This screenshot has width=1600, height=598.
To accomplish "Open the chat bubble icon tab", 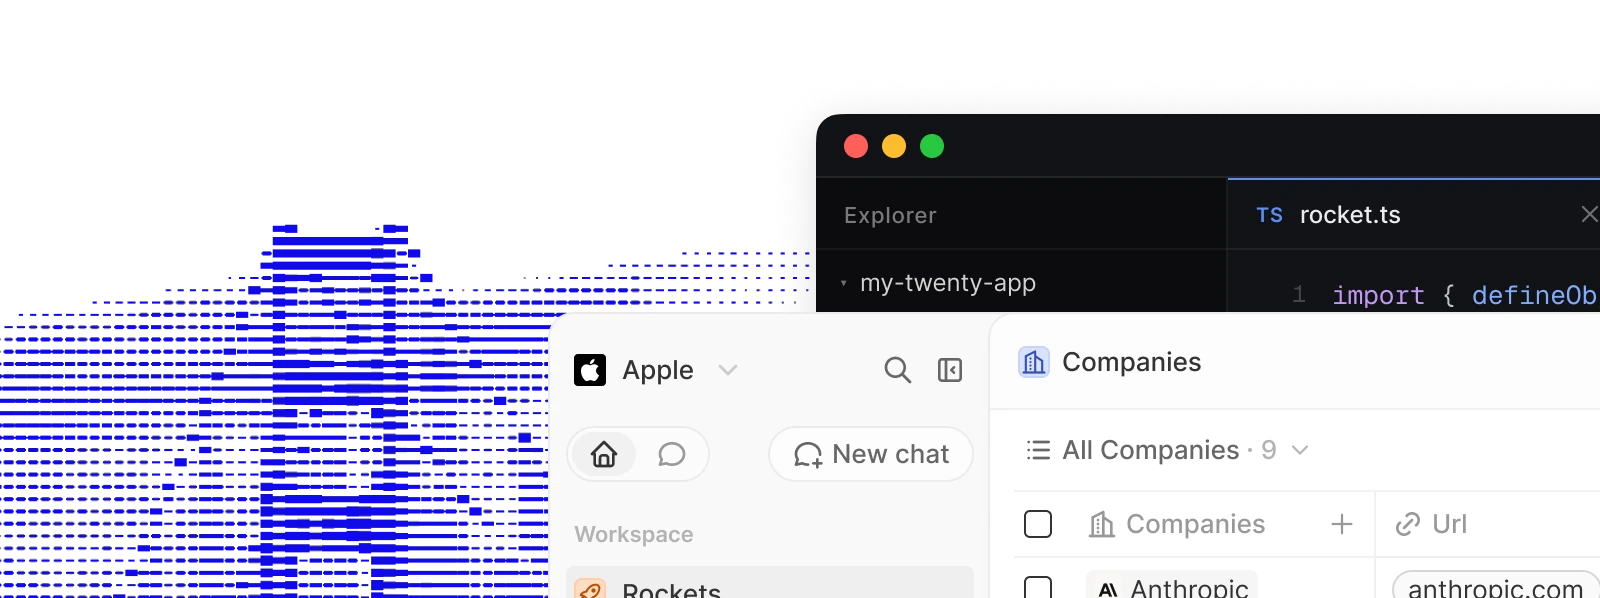I will (672, 454).
